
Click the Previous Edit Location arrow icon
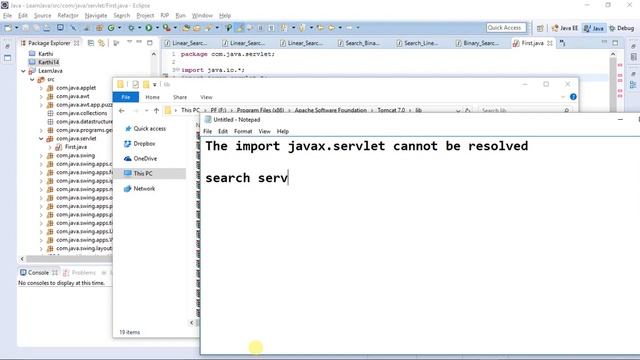click(x=320, y=28)
